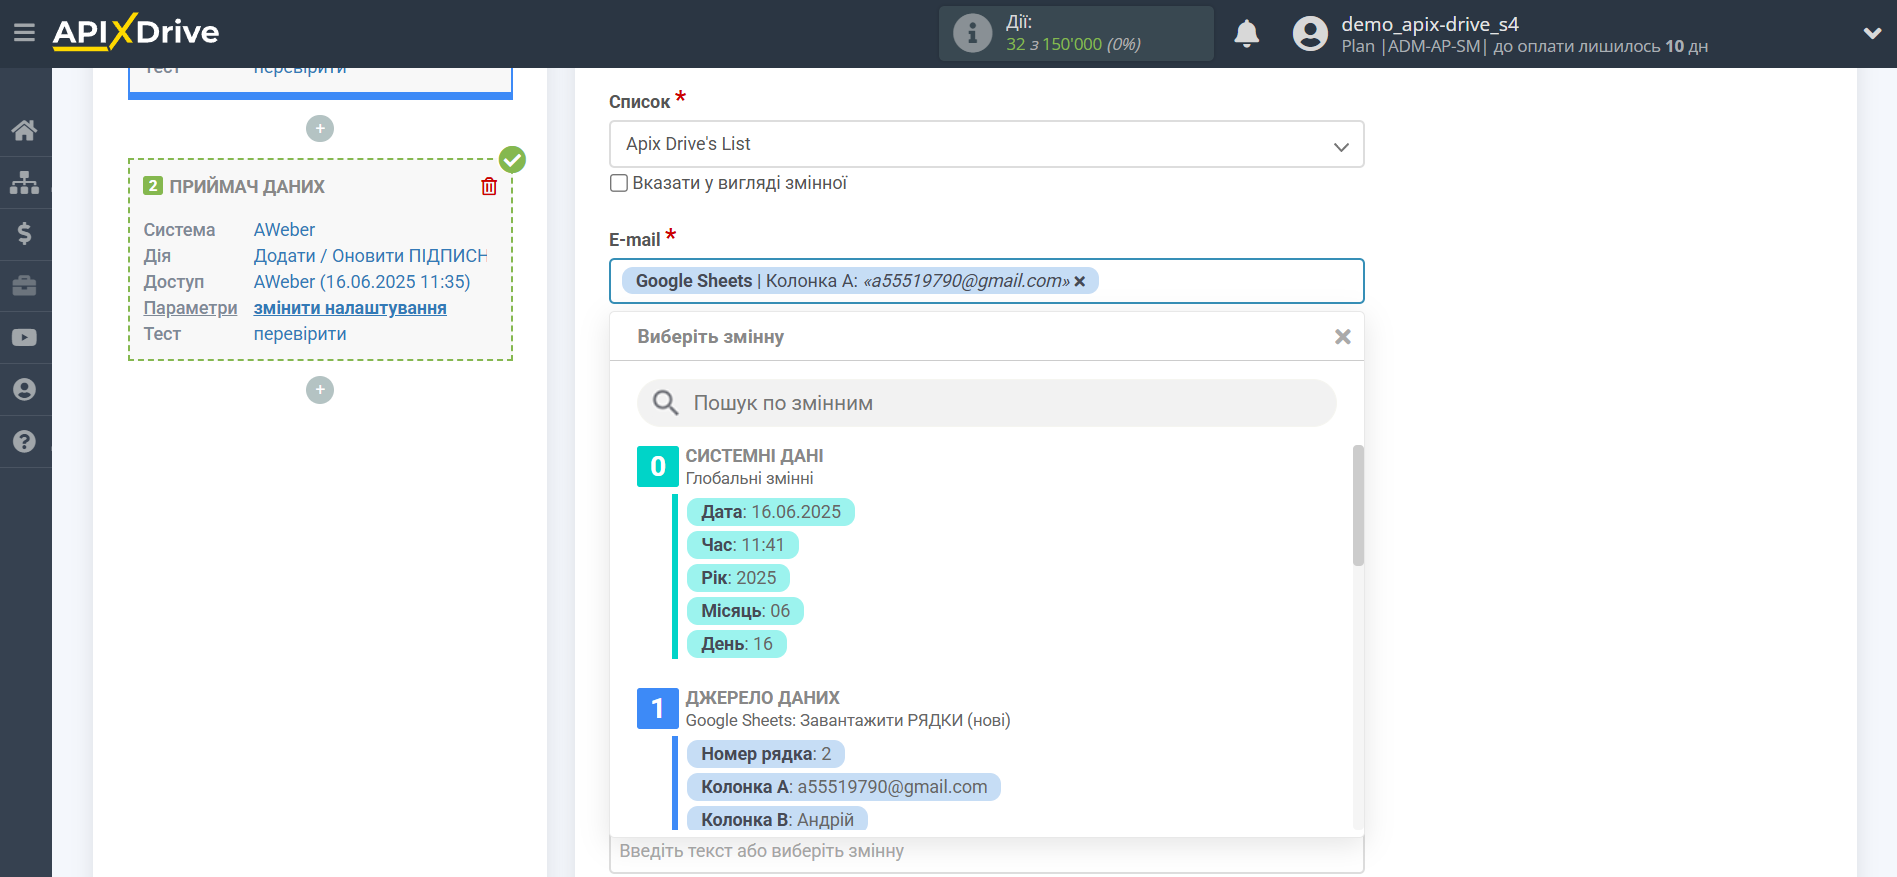The image size is (1897, 877).
Task: Click the Параметри label
Action: (x=190, y=308)
